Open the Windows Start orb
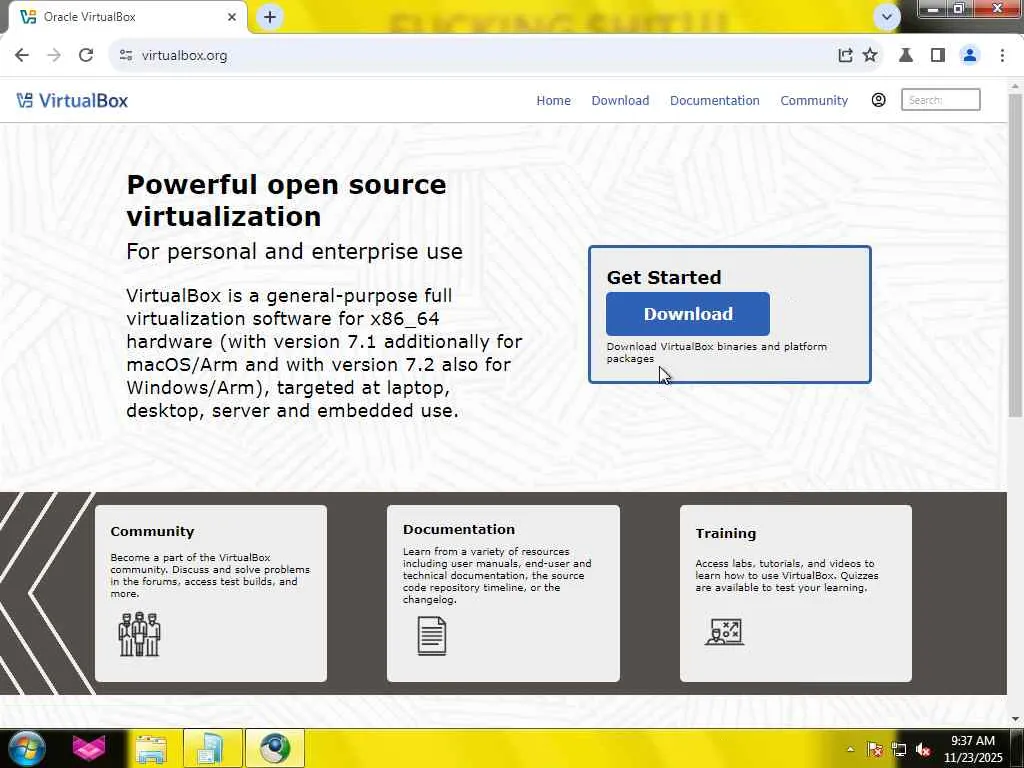This screenshot has width=1024, height=768. [x=26, y=748]
